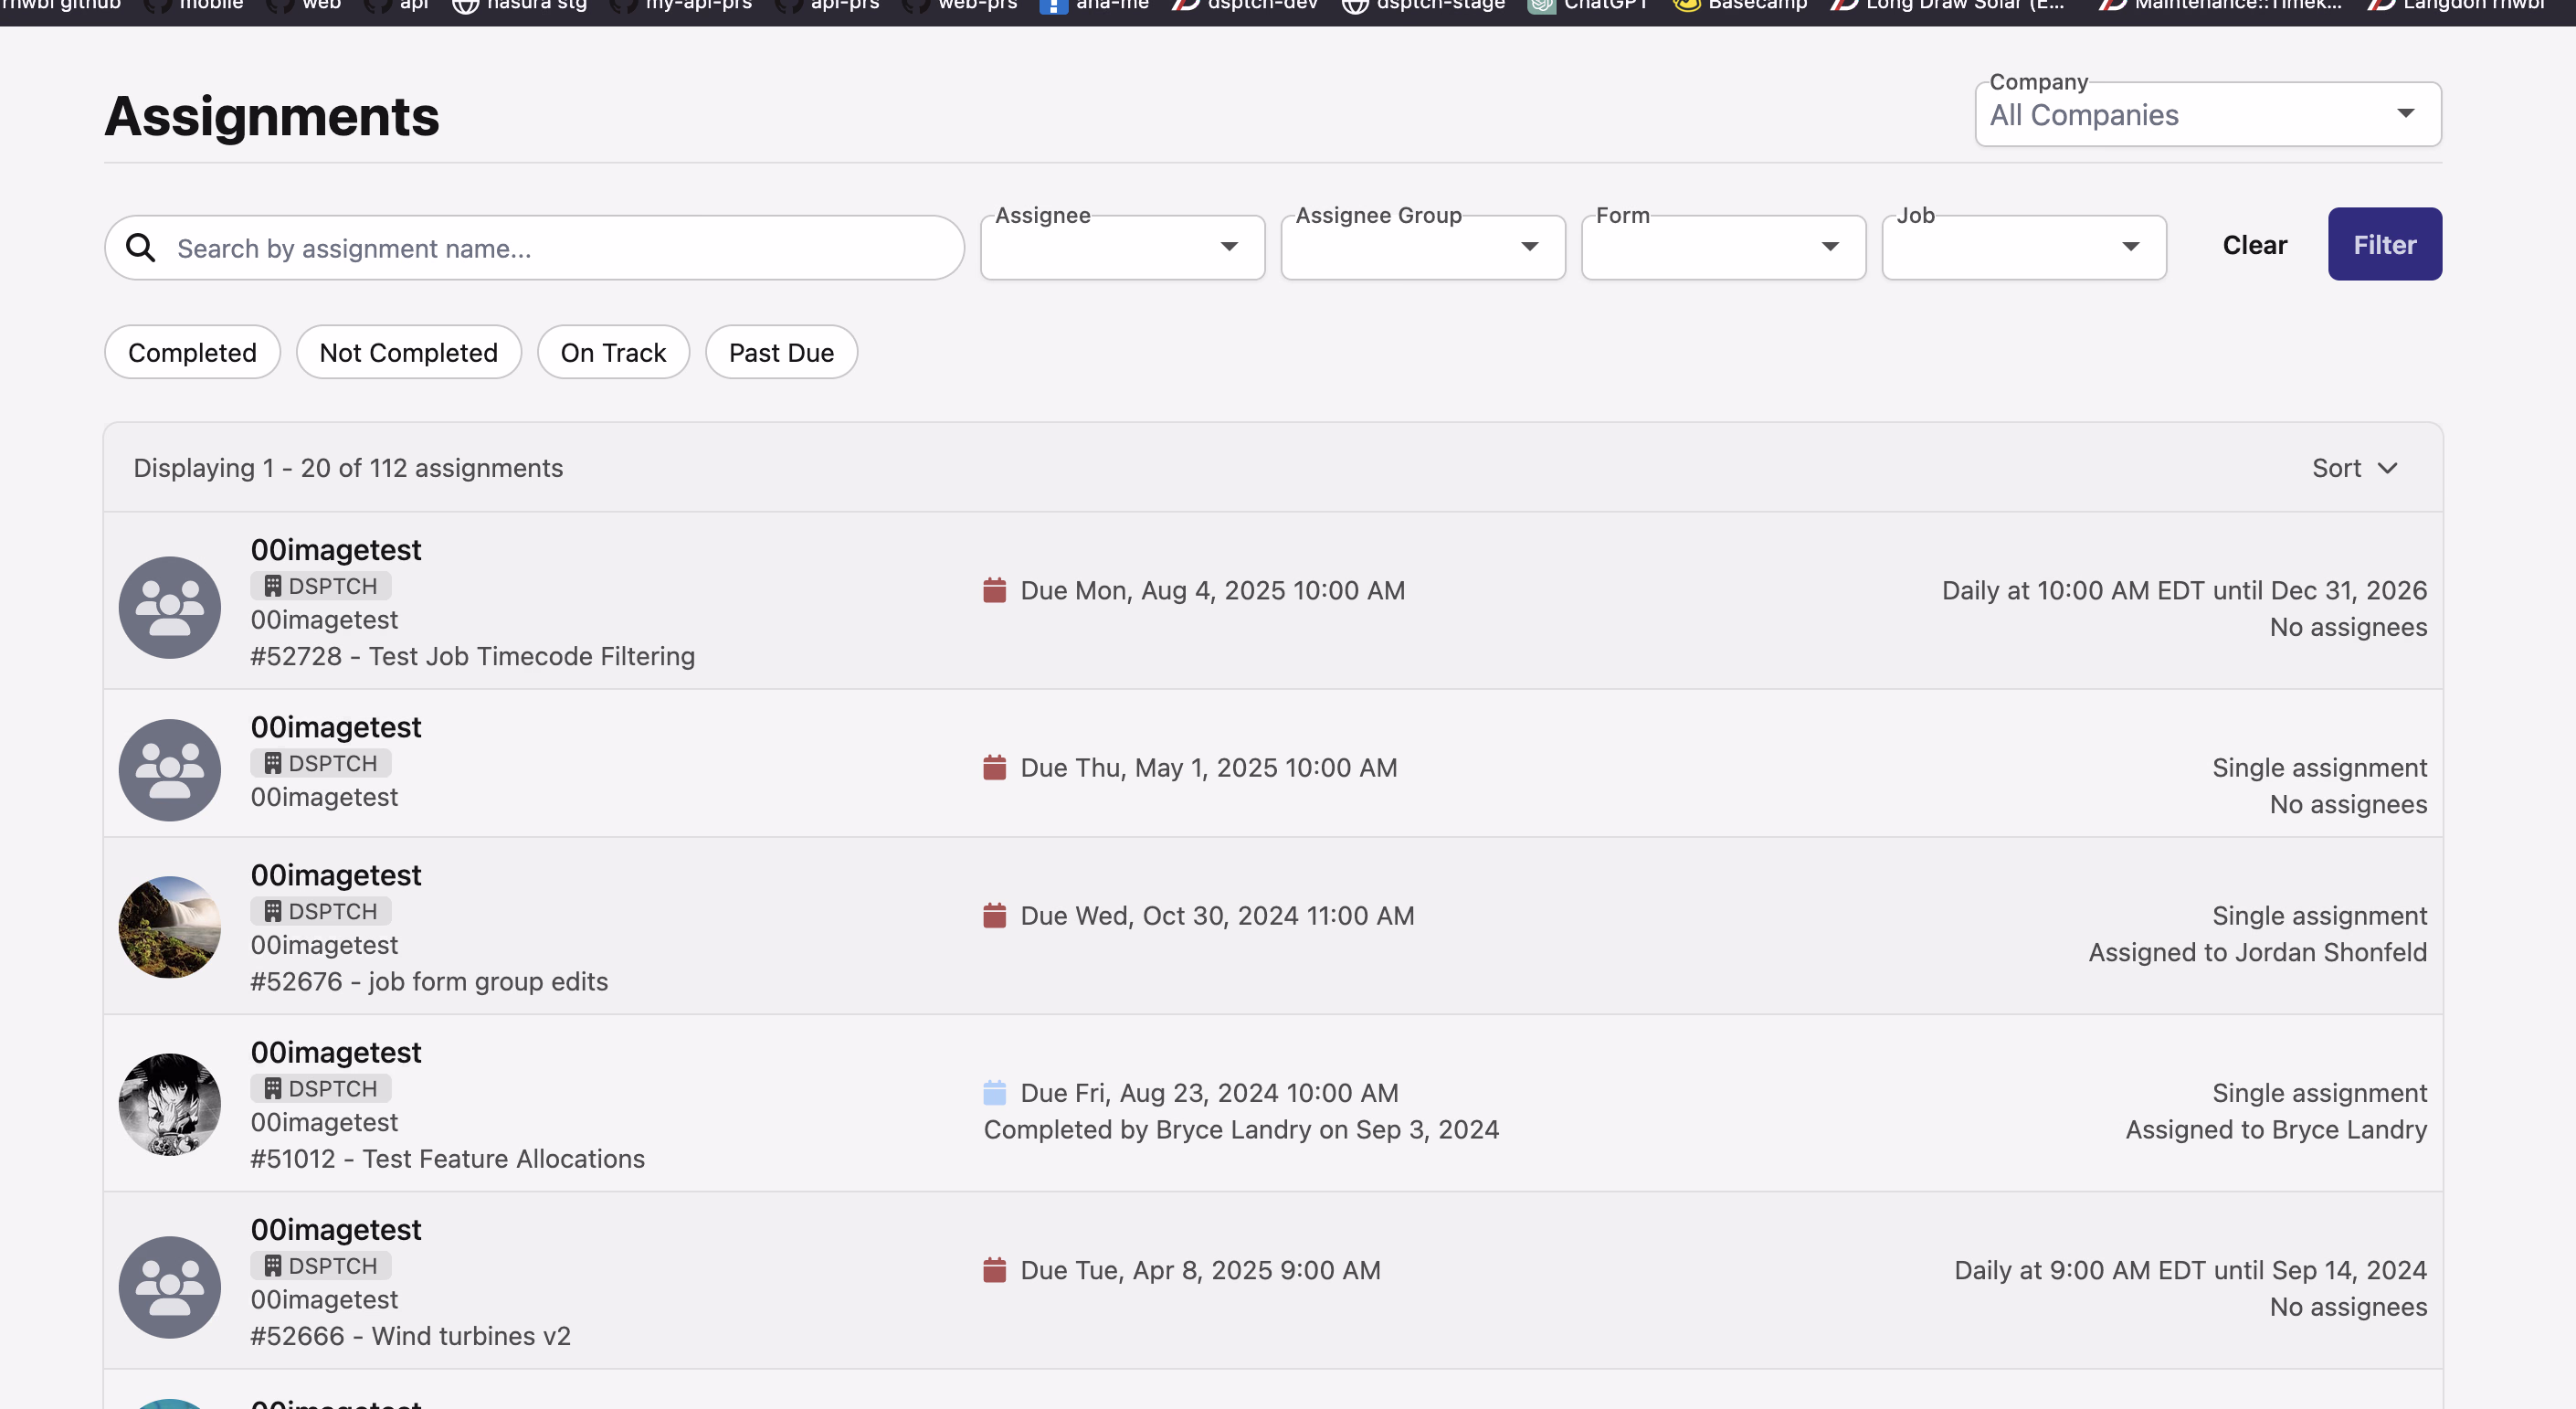Click DSPTCH building chip in job form group edits row
The height and width of the screenshot is (1409, 2576).
pos(321,911)
